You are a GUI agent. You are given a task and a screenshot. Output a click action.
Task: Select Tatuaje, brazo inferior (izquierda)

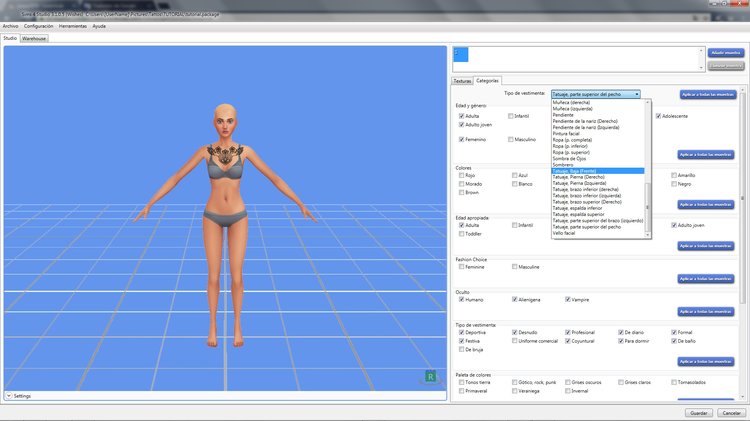[587, 196]
